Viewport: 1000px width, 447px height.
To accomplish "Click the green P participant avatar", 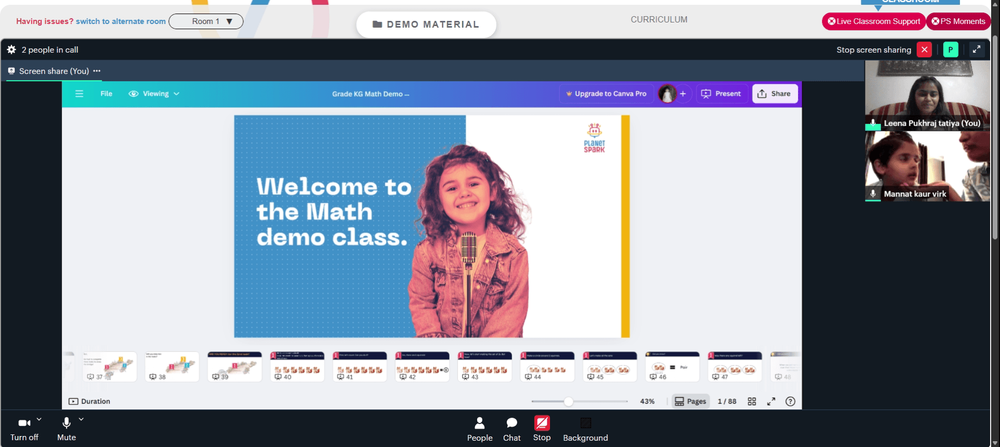I will click(x=950, y=50).
